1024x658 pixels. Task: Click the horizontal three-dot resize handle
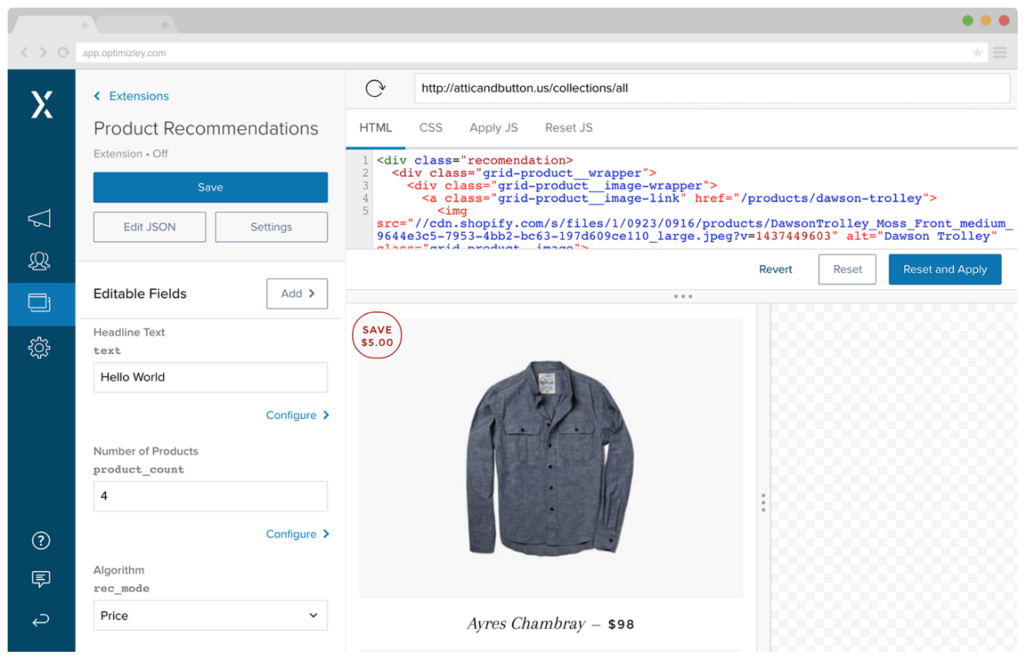(683, 296)
